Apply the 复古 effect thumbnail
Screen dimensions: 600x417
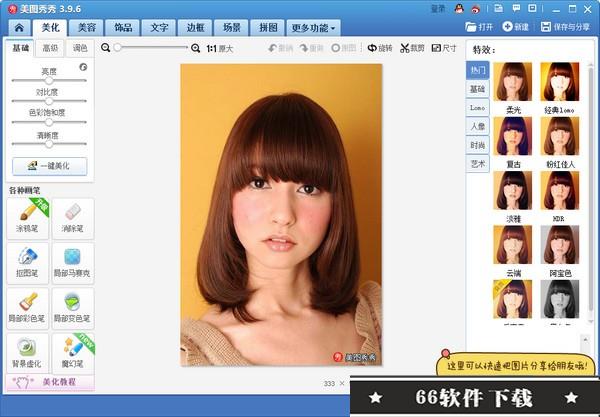(513, 136)
